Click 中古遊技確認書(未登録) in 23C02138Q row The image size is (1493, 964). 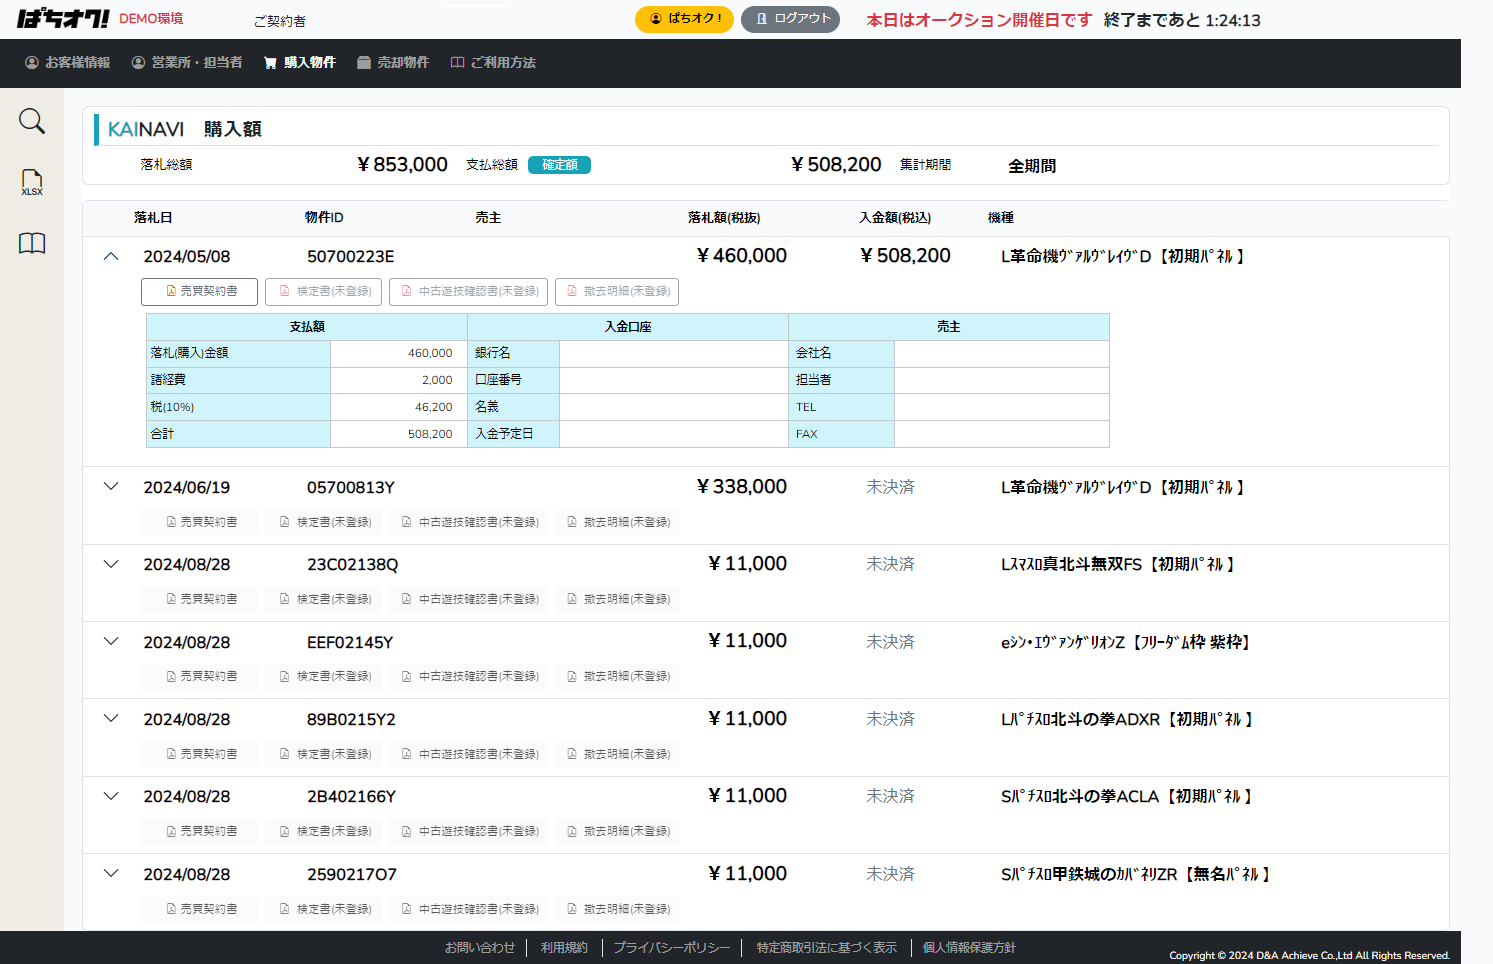point(468,599)
